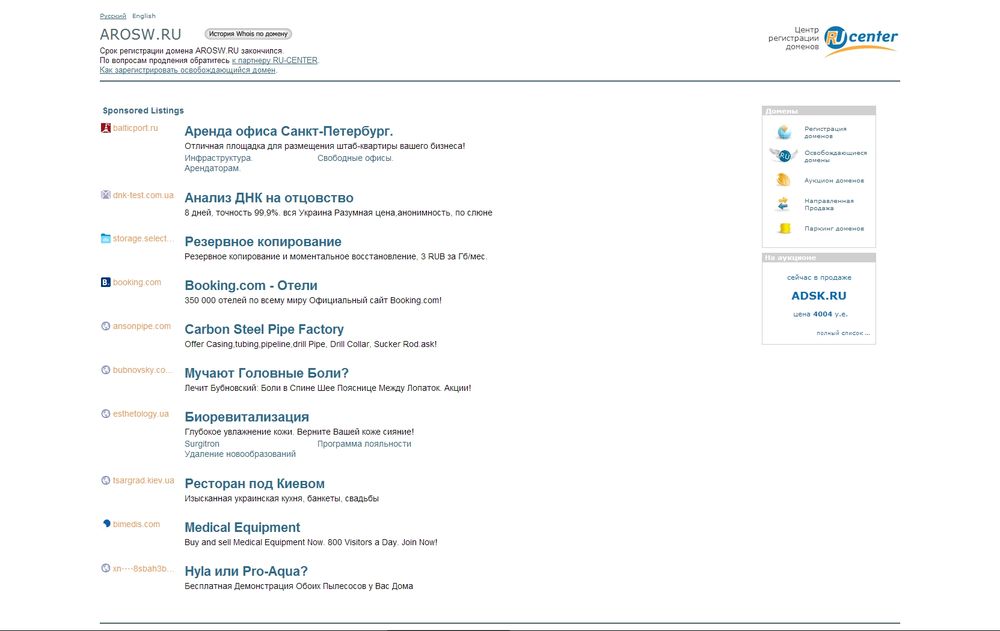Click the balticport.ru favicon icon
The height and width of the screenshot is (631, 1000).
pos(106,128)
